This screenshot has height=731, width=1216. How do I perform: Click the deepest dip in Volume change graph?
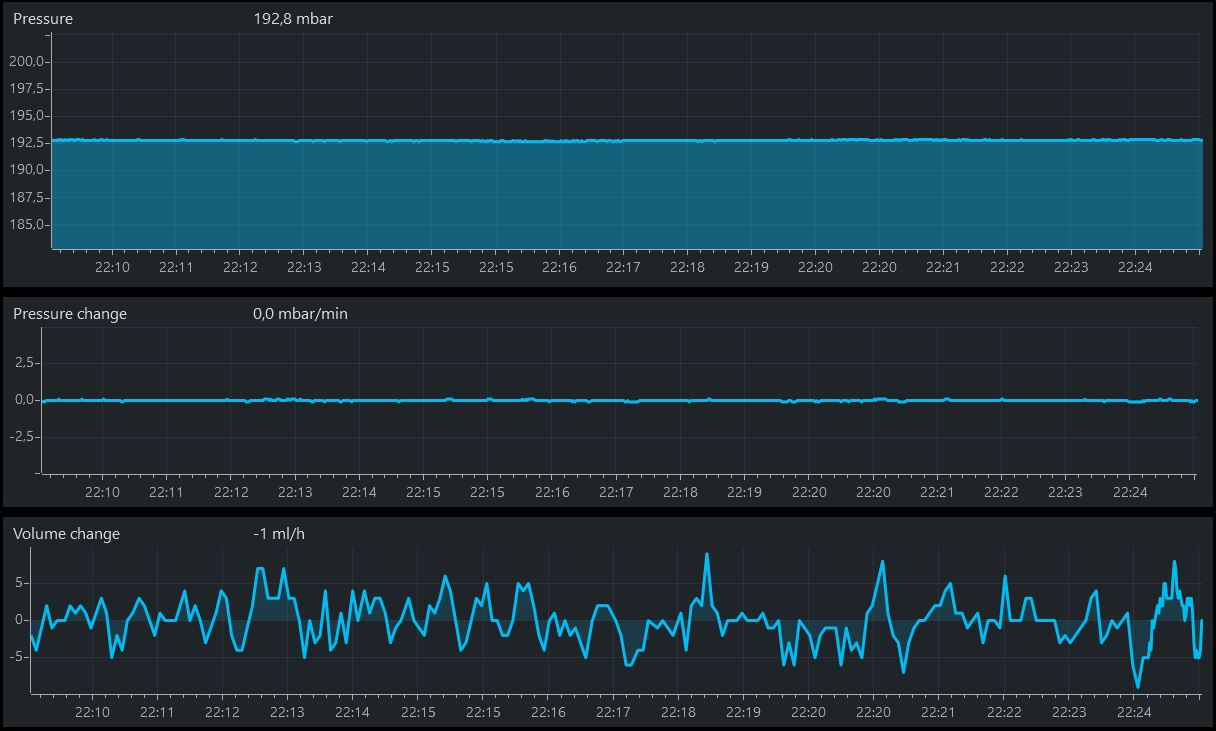[1138, 687]
